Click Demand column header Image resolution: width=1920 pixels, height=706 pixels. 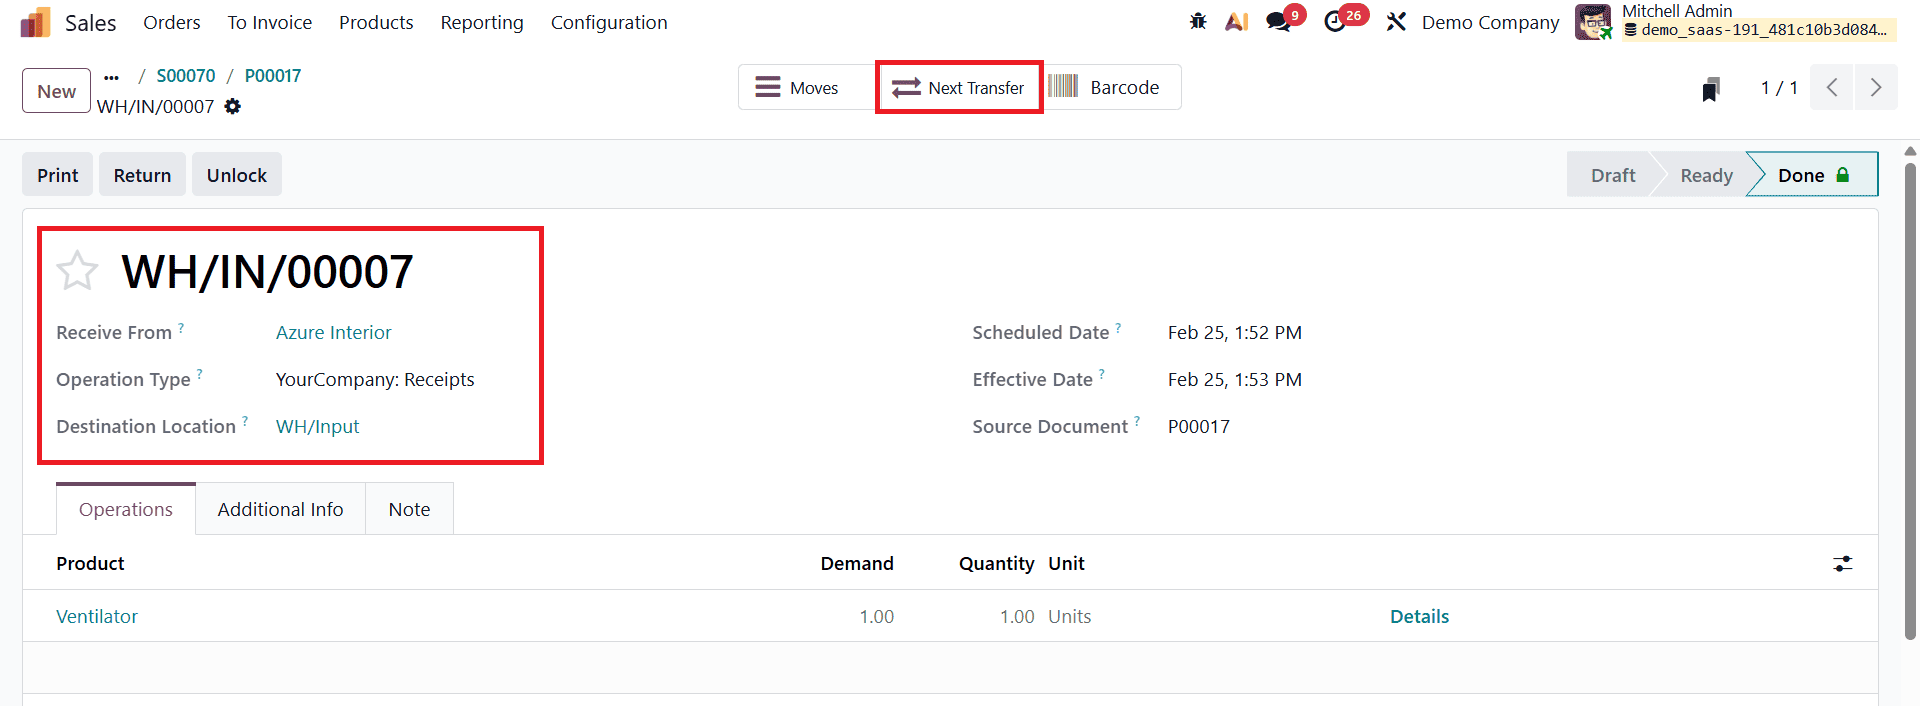click(x=857, y=563)
